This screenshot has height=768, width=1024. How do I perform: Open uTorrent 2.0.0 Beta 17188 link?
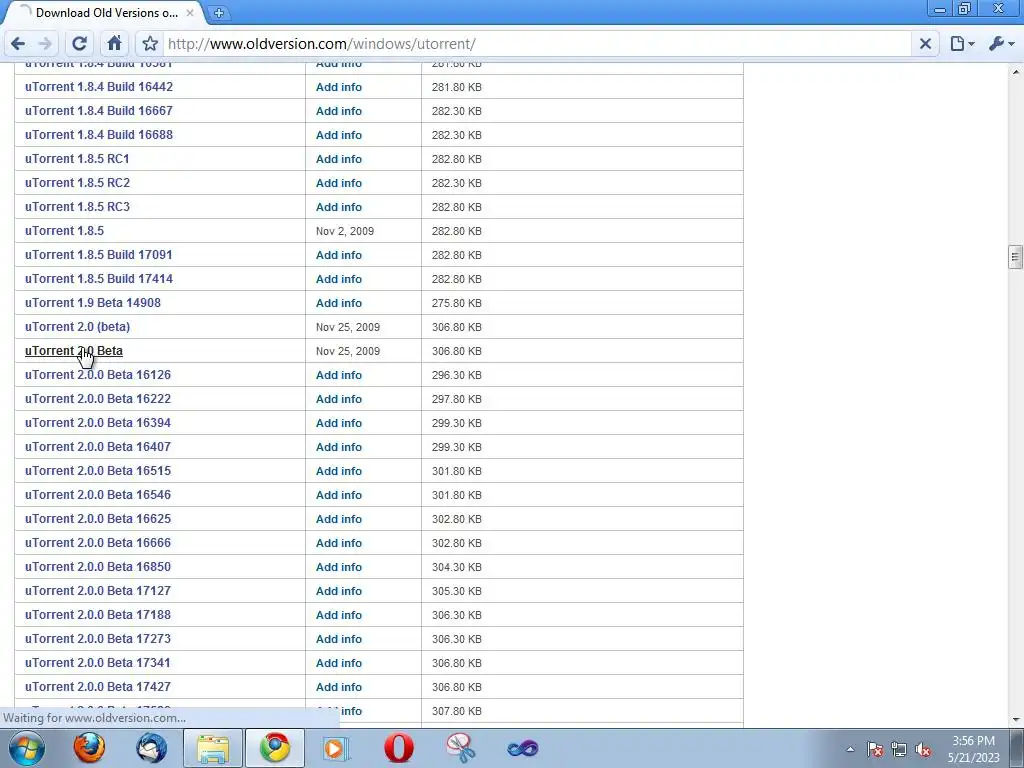(98, 615)
